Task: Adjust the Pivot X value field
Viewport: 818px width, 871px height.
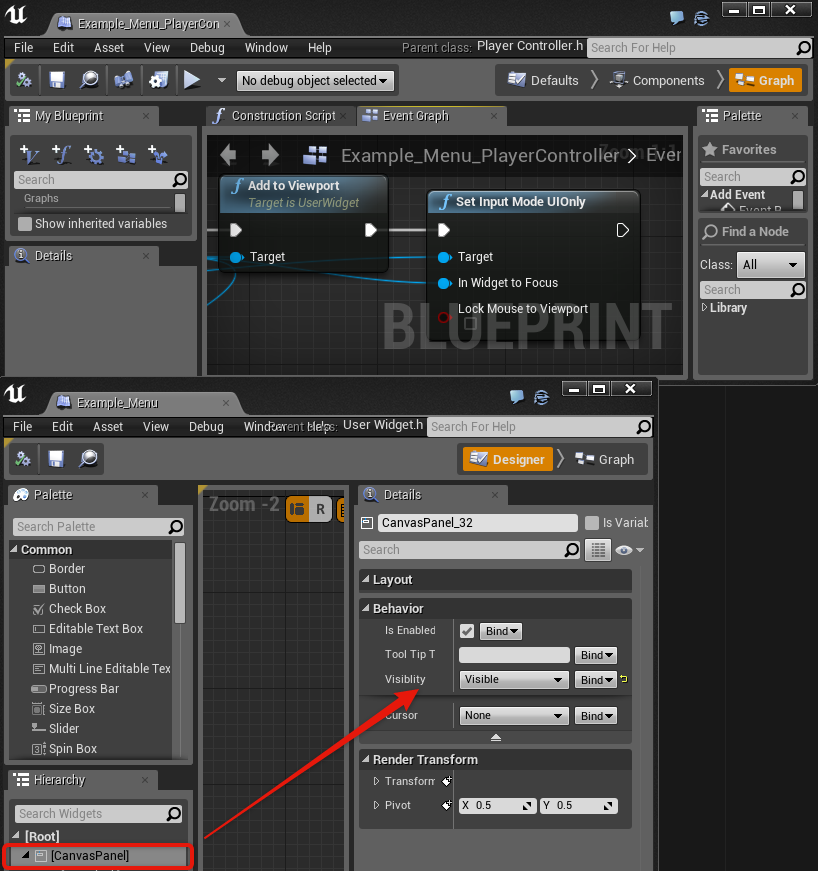Action: coord(497,805)
